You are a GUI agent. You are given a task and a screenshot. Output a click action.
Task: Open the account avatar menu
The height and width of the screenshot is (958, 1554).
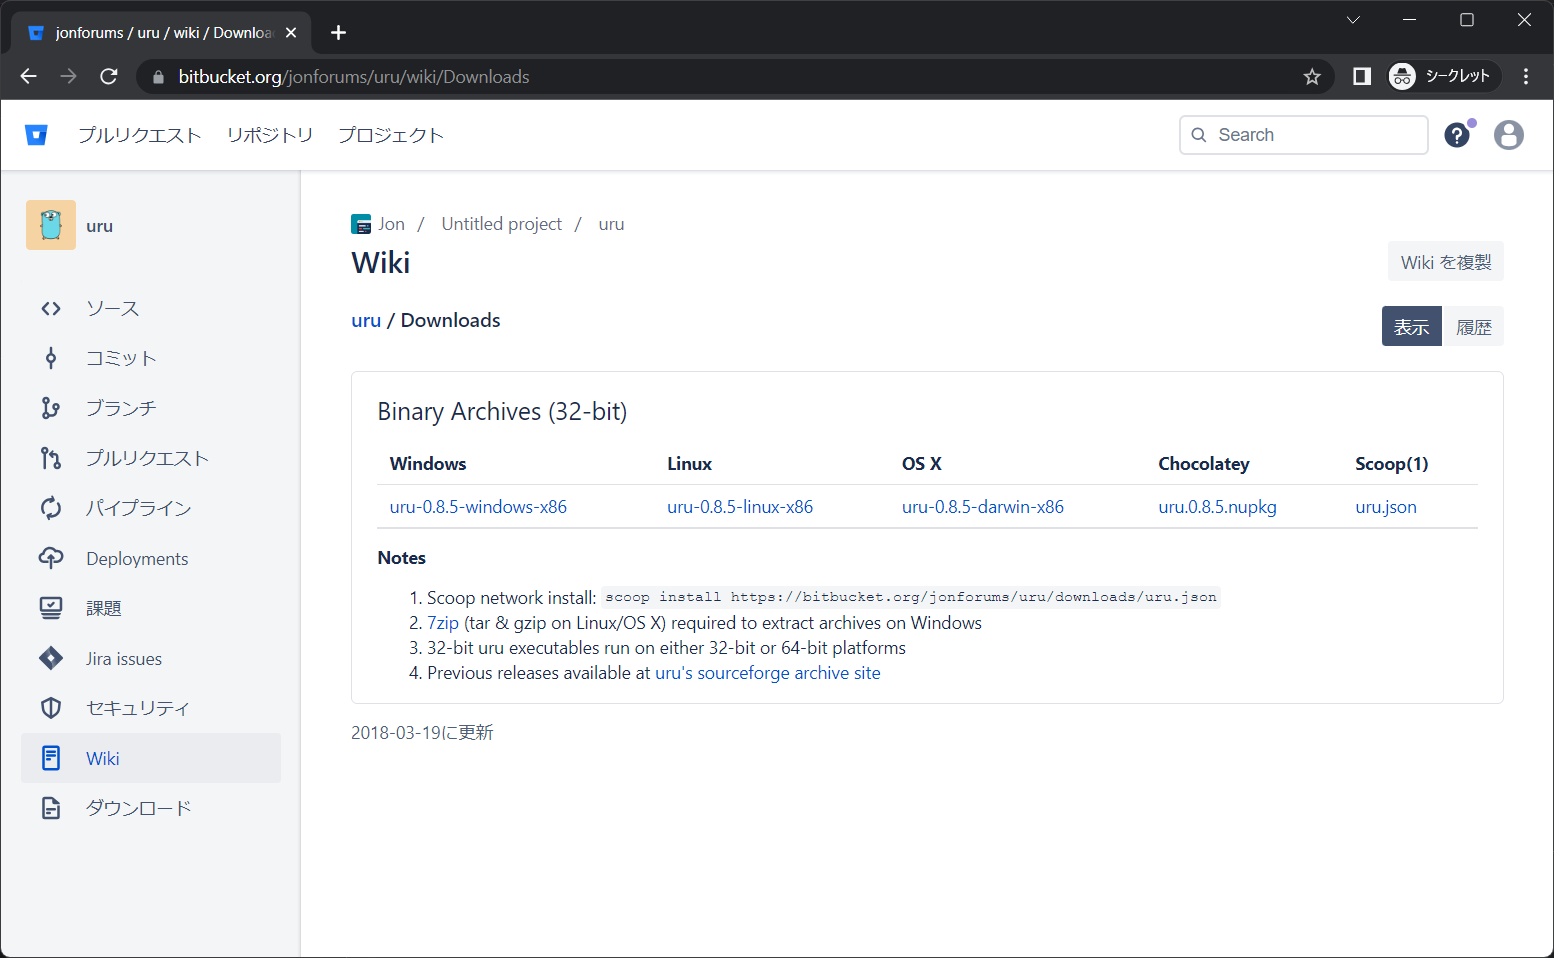1509,134
